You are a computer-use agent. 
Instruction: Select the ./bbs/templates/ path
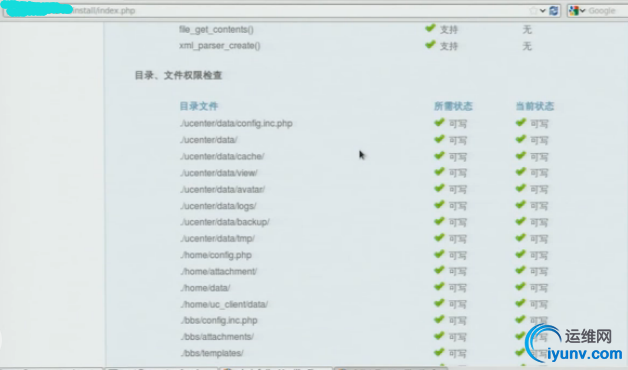(211, 353)
